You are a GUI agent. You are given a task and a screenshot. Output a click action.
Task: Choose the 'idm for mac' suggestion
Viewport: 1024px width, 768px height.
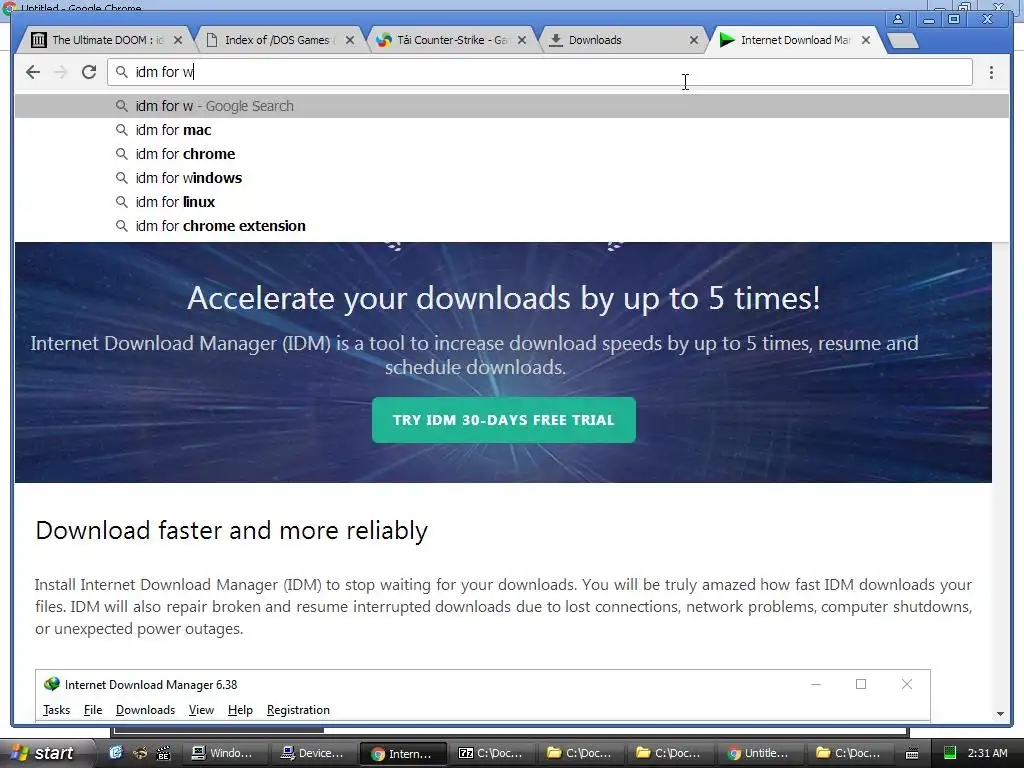point(511,130)
